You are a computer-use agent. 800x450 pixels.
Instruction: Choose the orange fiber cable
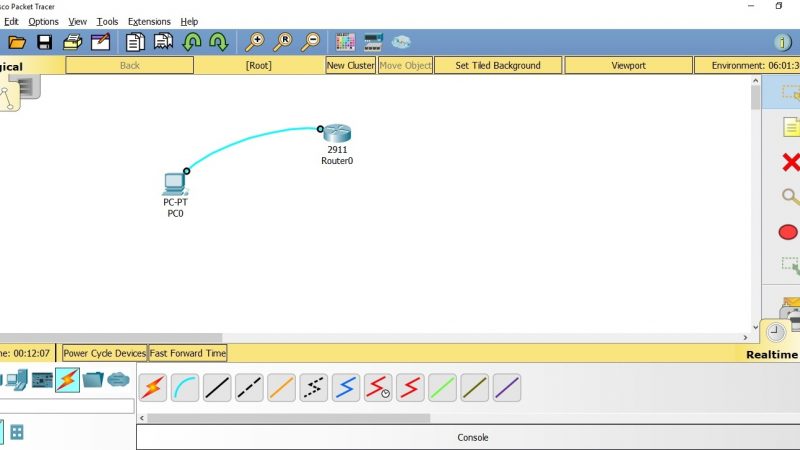tap(281, 388)
